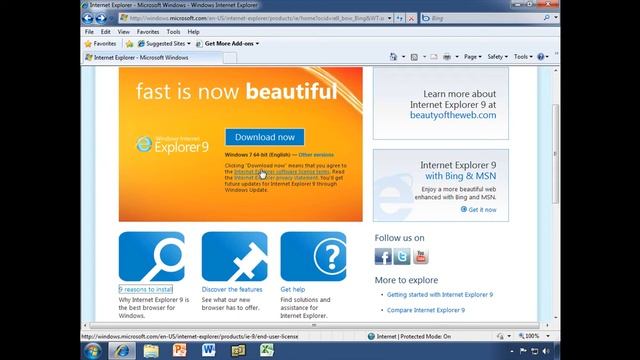
Task: Click the Print icon in command bar
Action: pos(447,57)
